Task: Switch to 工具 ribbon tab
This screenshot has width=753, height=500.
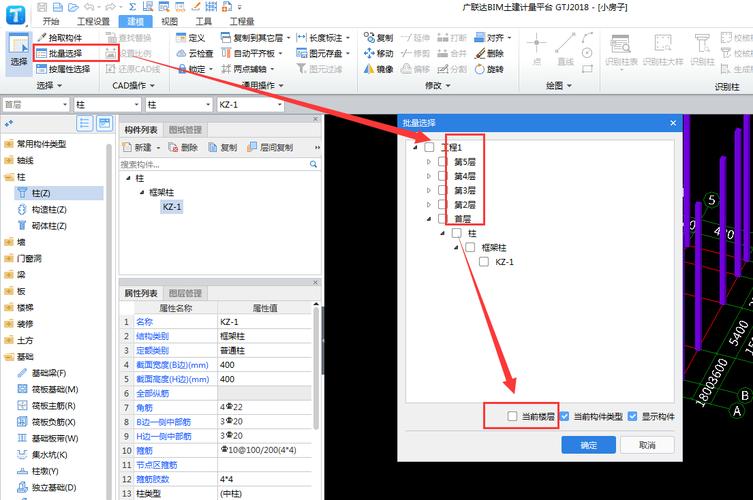Action: [x=204, y=22]
